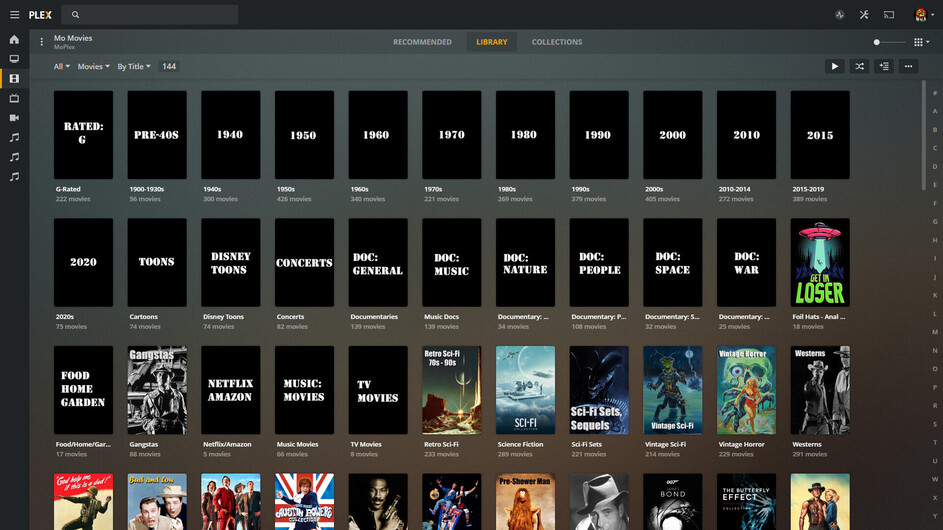
Task: Click the Mo Movies library title
Action: point(73,38)
